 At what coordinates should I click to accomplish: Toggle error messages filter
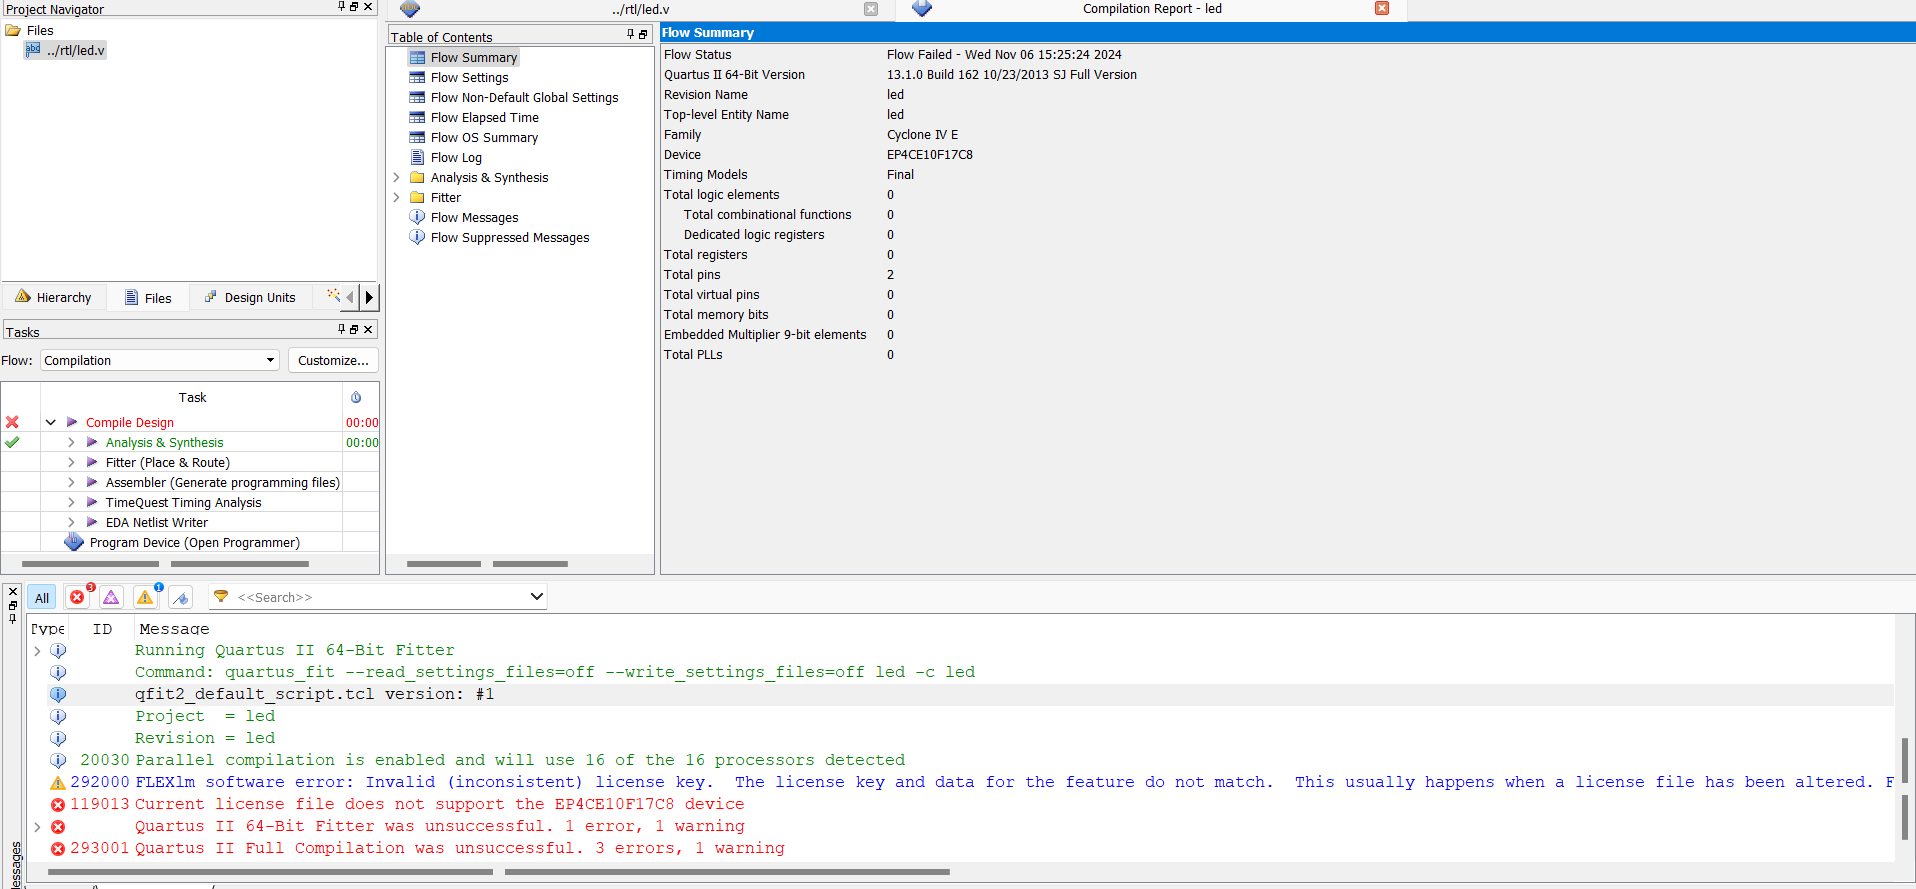[78, 597]
